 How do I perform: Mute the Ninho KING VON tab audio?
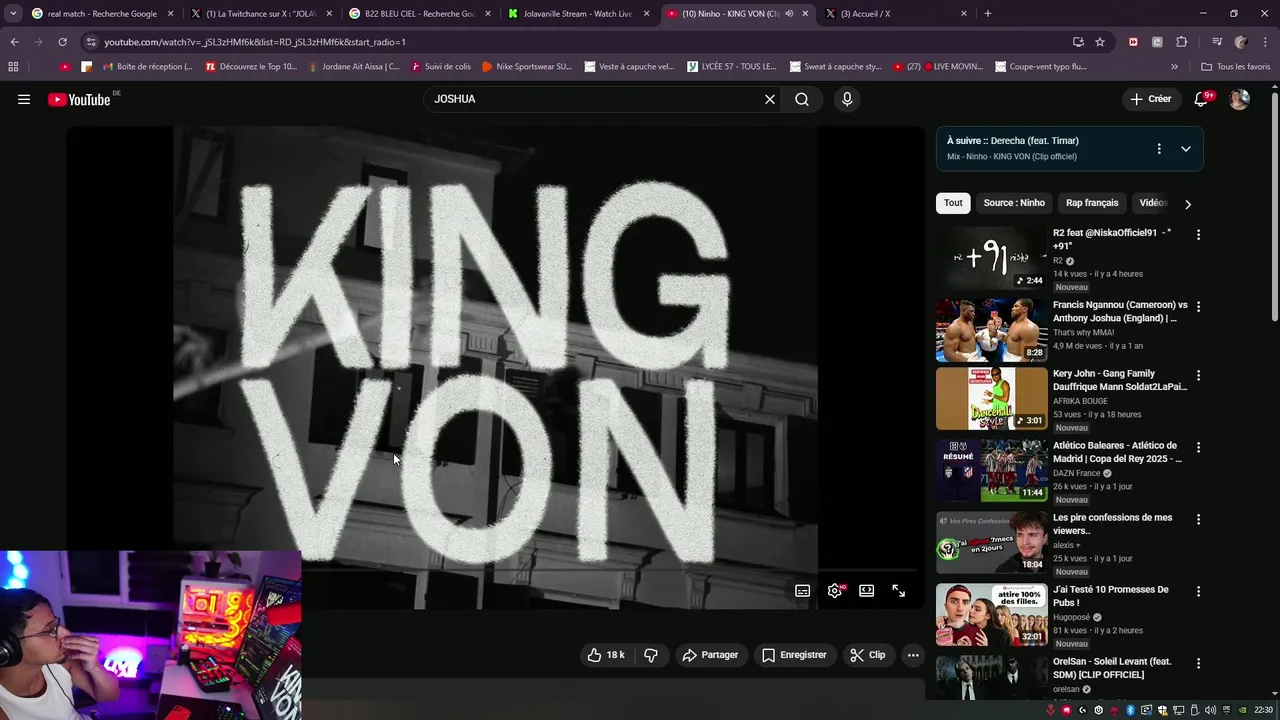click(789, 14)
